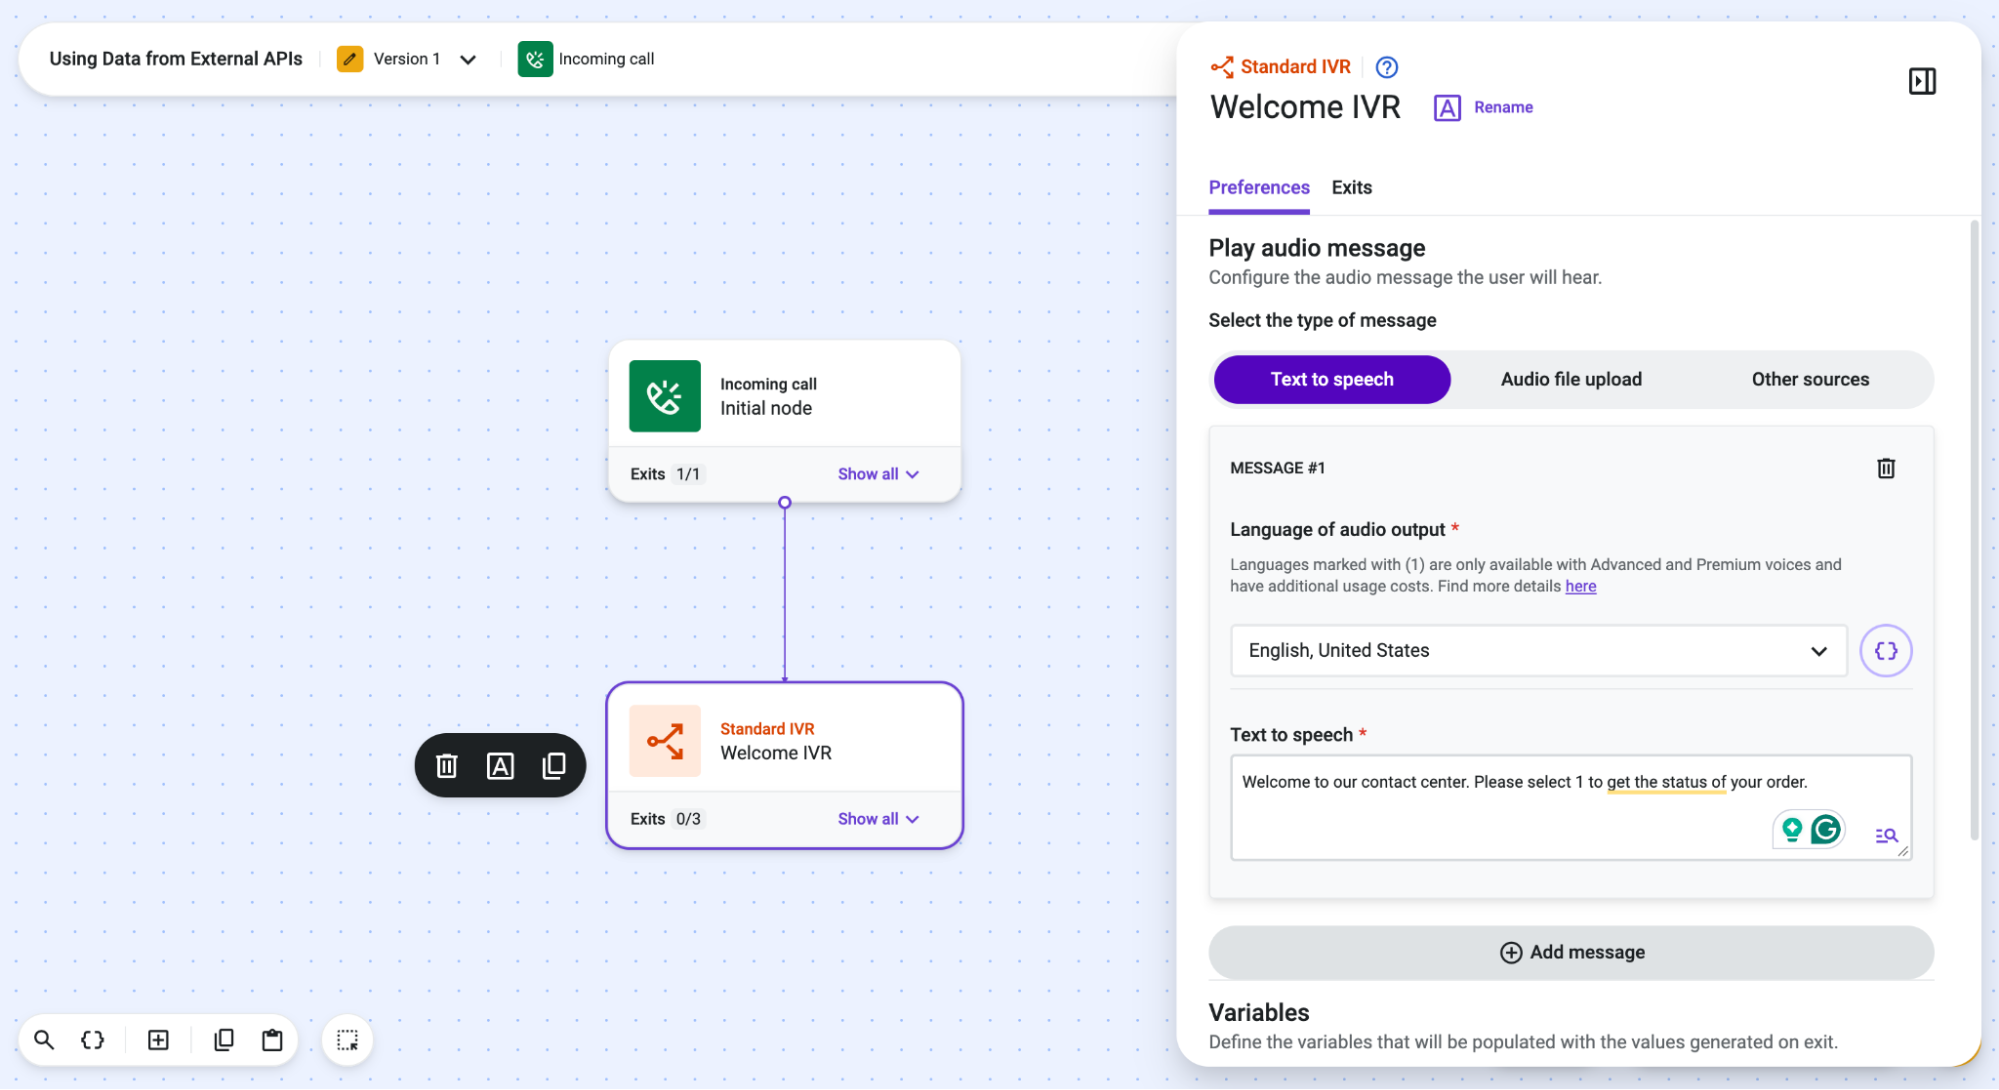The width and height of the screenshot is (1999, 1090).
Task: Click the green lightbulb suggestion icon
Action: pos(1792,829)
